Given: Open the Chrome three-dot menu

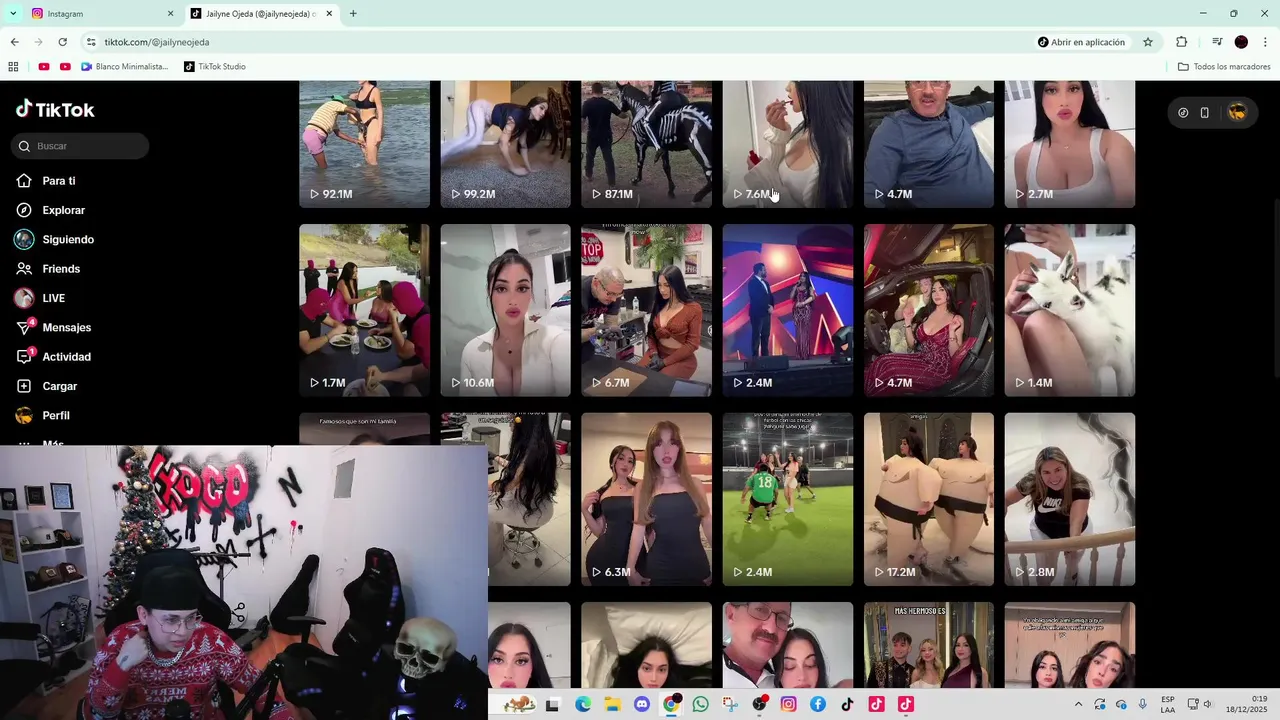Looking at the screenshot, I should pos(1265,42).
